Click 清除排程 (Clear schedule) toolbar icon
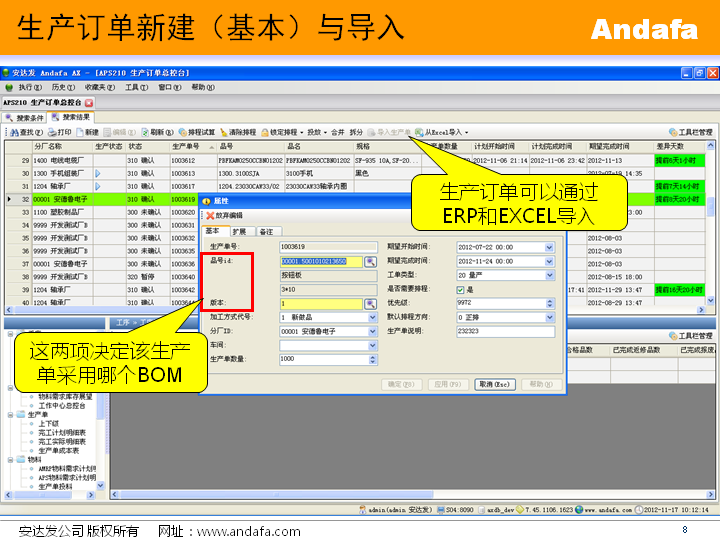This screenshot has width=720, height=540. coord(241,132)
